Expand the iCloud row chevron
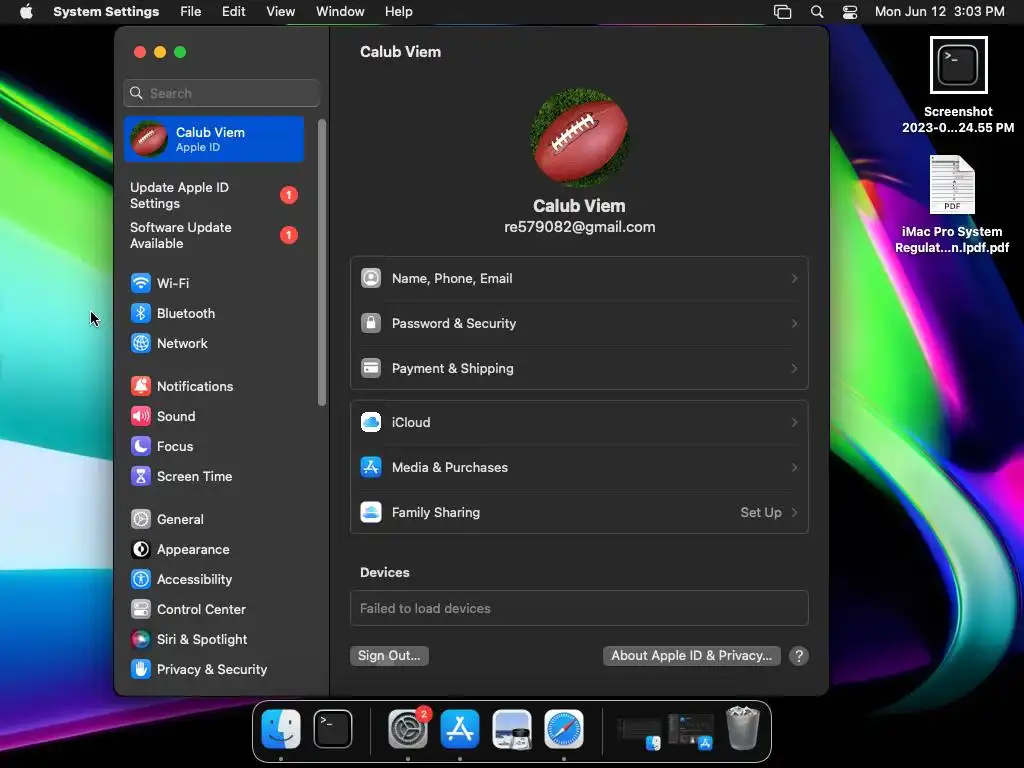 click(x=794, y=422)
